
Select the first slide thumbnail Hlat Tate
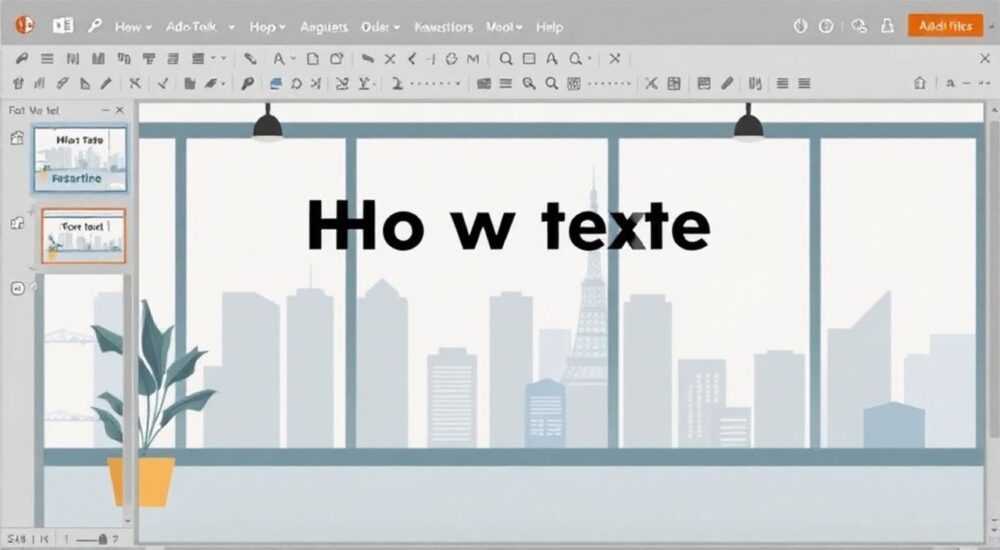[x=80, y=159]
